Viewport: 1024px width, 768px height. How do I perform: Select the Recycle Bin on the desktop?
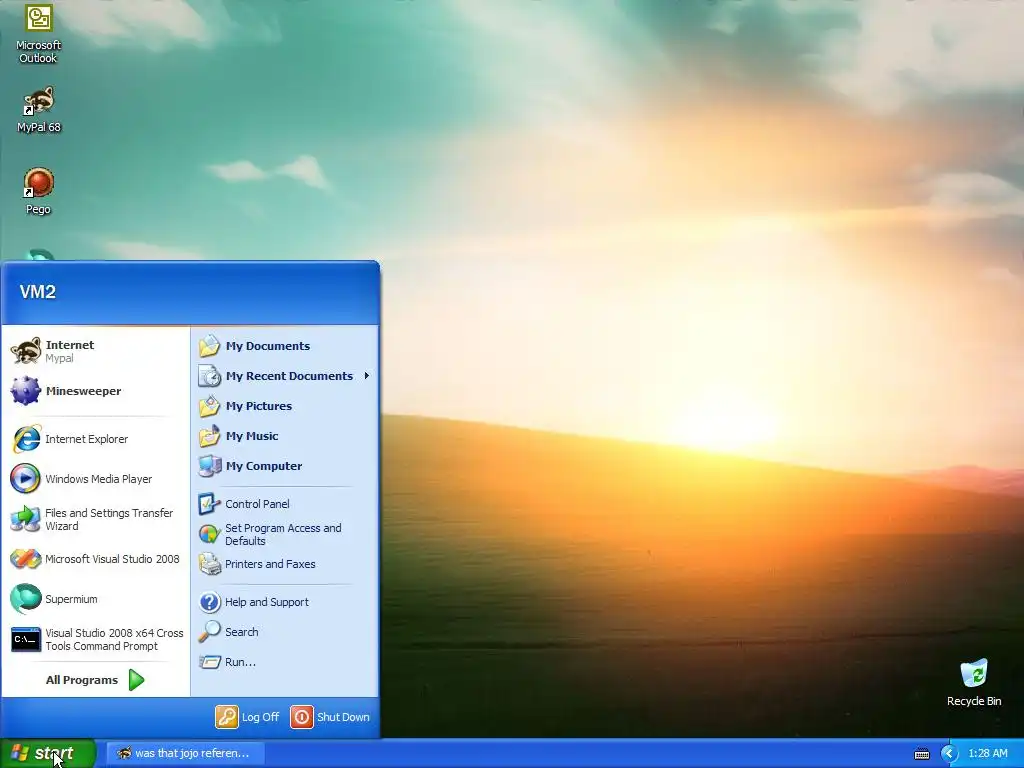(974, 683)
